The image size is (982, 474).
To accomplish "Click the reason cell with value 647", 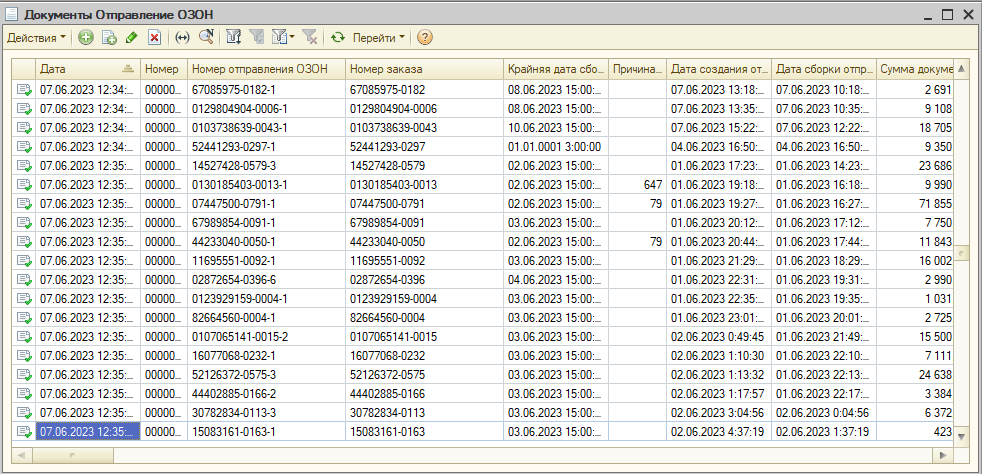I will point(637,185).
